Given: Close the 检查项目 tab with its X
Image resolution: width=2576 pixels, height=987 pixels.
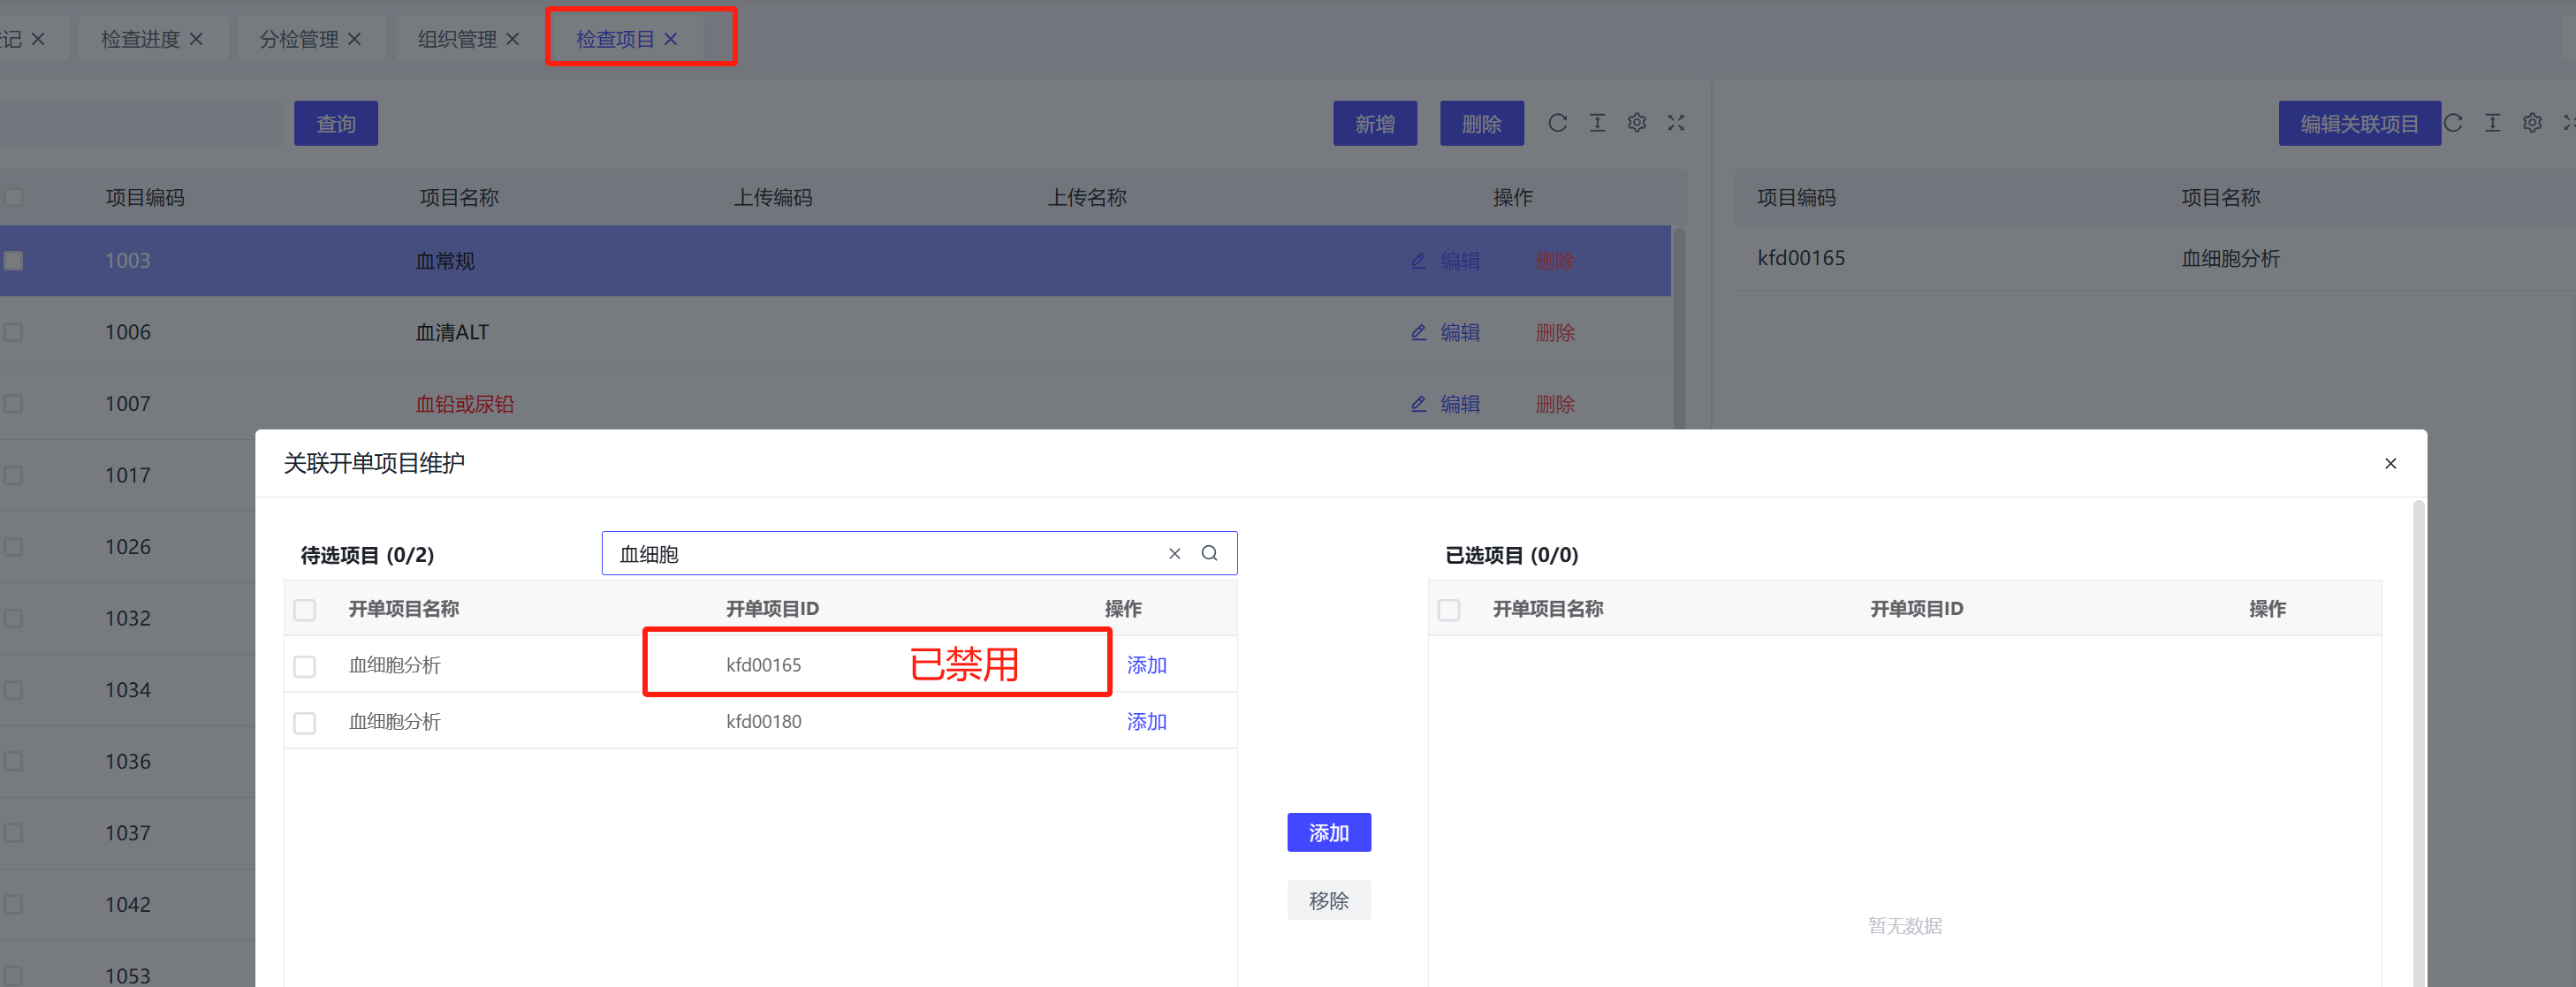Looking at the screenshot, I should tap(671, 39).
